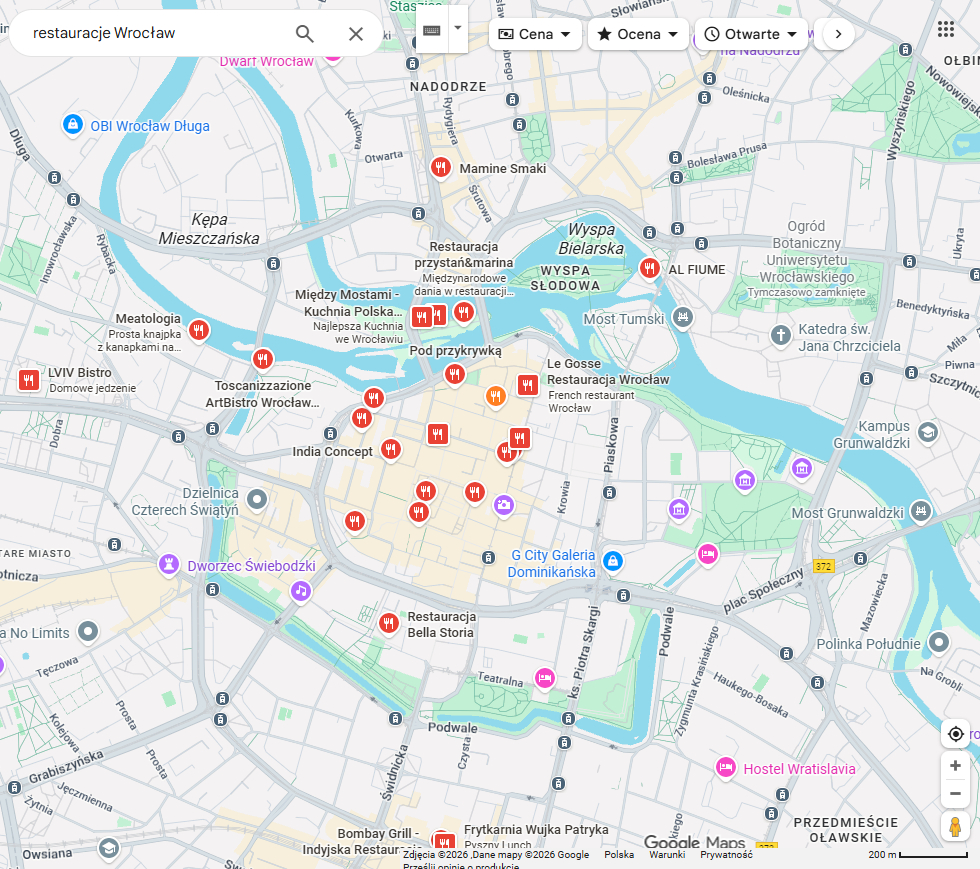Screen dimensions: 980x869
Task: Click the zoom in plus button
Action: pyautogui.click(x=955, y=765)
